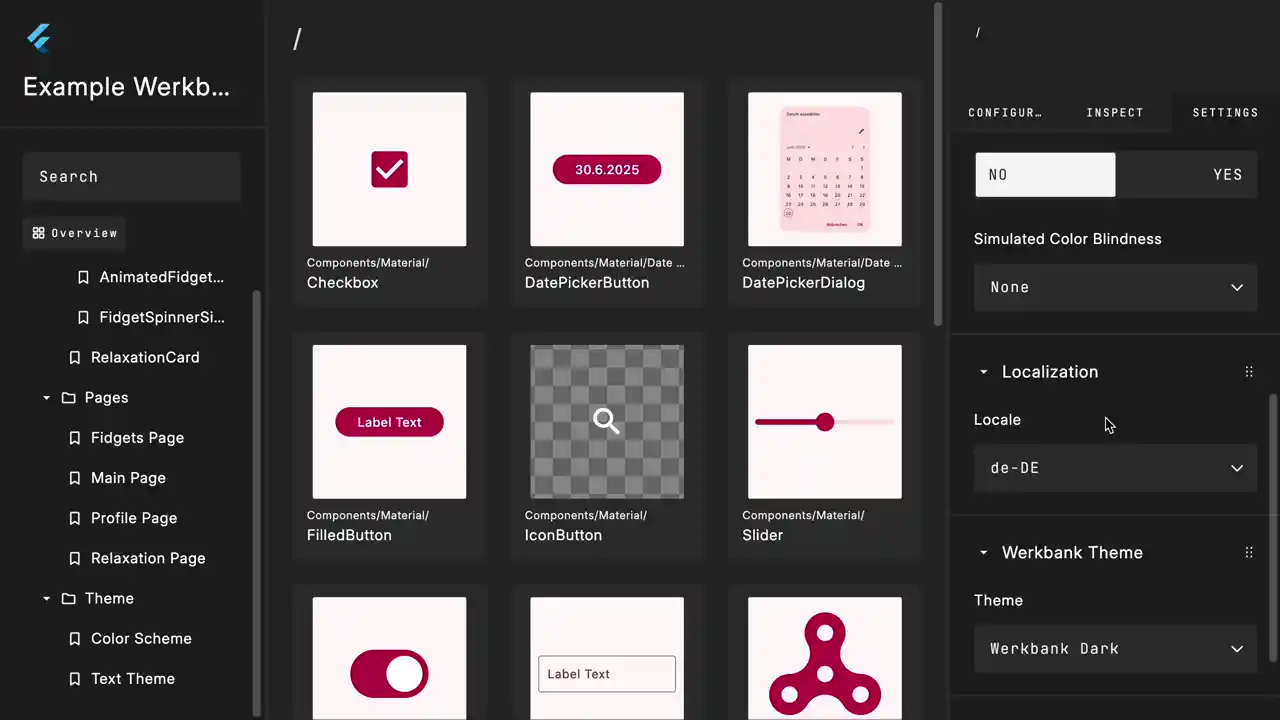
Task: Click bookmark icon beside RelaxationCard
Action: click(75, 357)
